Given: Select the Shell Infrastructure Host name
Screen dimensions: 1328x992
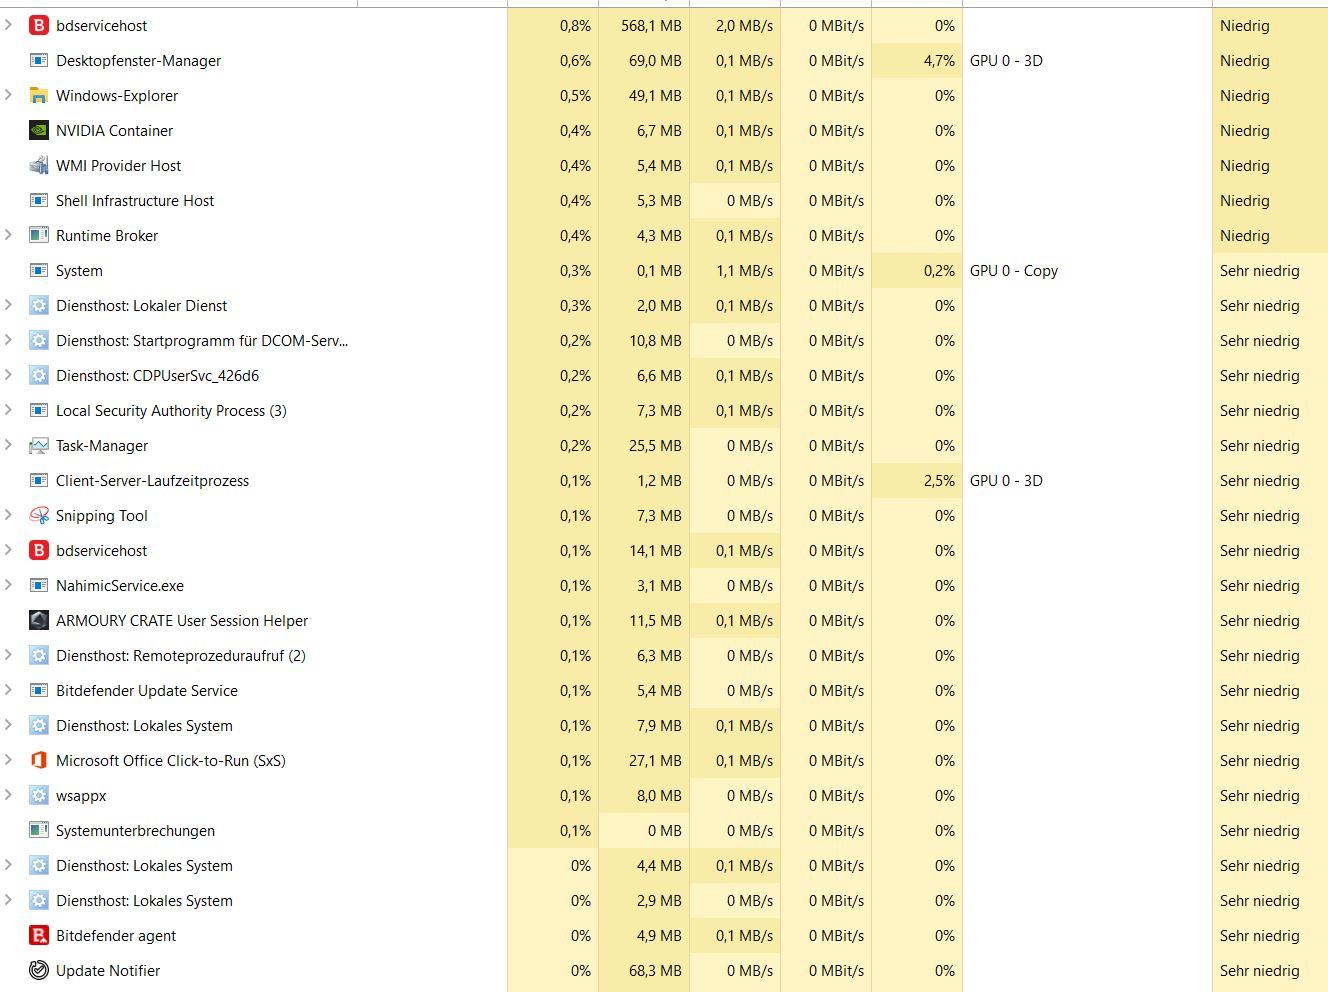Looking at the screenshot, I should (135, 201).
